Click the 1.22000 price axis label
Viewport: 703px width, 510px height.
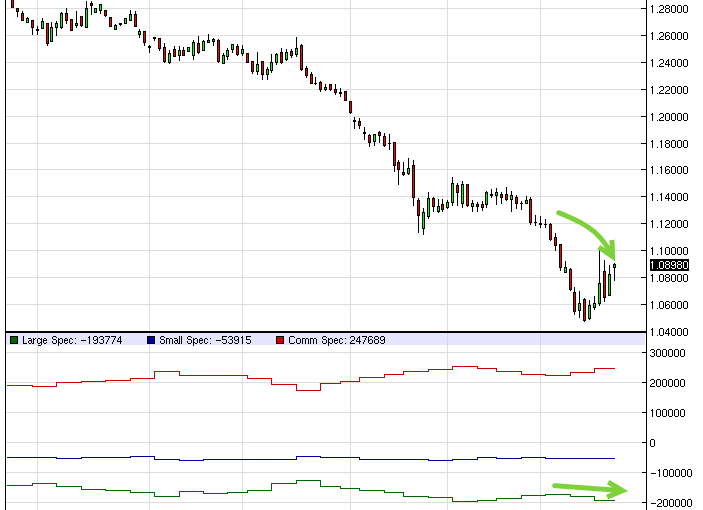pyautogui.click(x=669, y=90)
